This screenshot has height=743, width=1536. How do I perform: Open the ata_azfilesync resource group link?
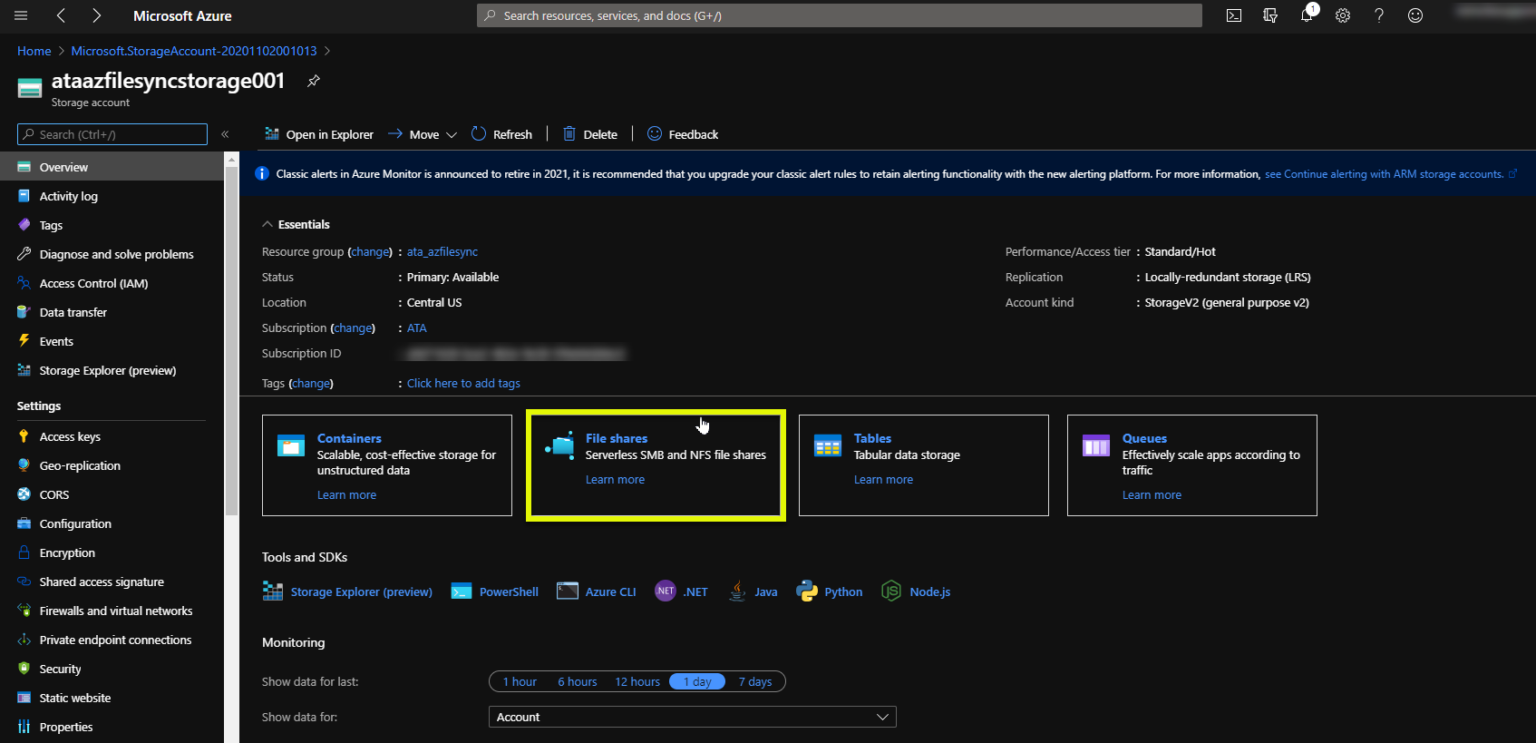coord(441,251)
